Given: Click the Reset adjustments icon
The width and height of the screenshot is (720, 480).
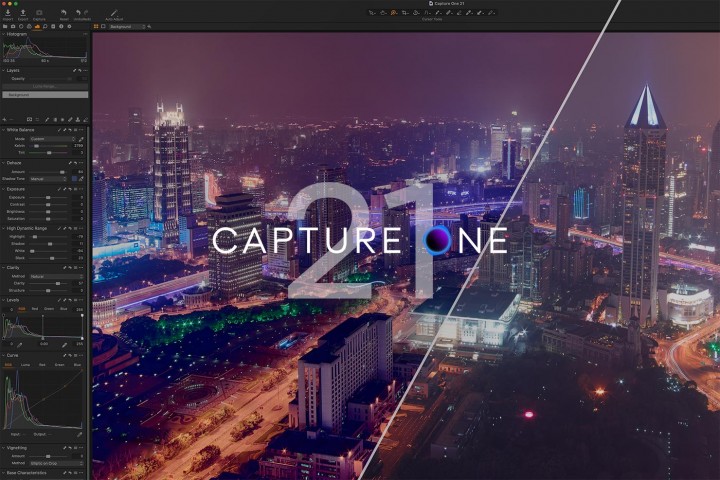Looking at the screenshot, I should [x=64, y=13].
